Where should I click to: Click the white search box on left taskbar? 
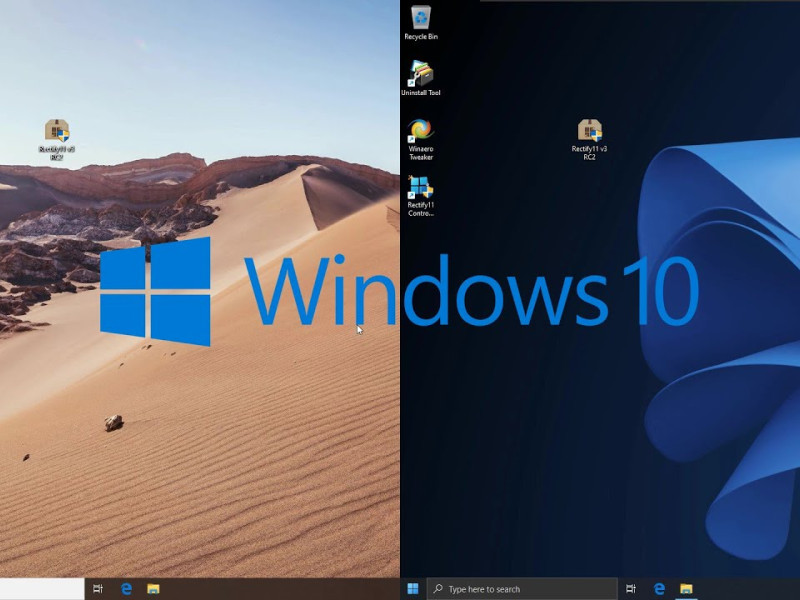pyautogui.click(x=42, y=589)
